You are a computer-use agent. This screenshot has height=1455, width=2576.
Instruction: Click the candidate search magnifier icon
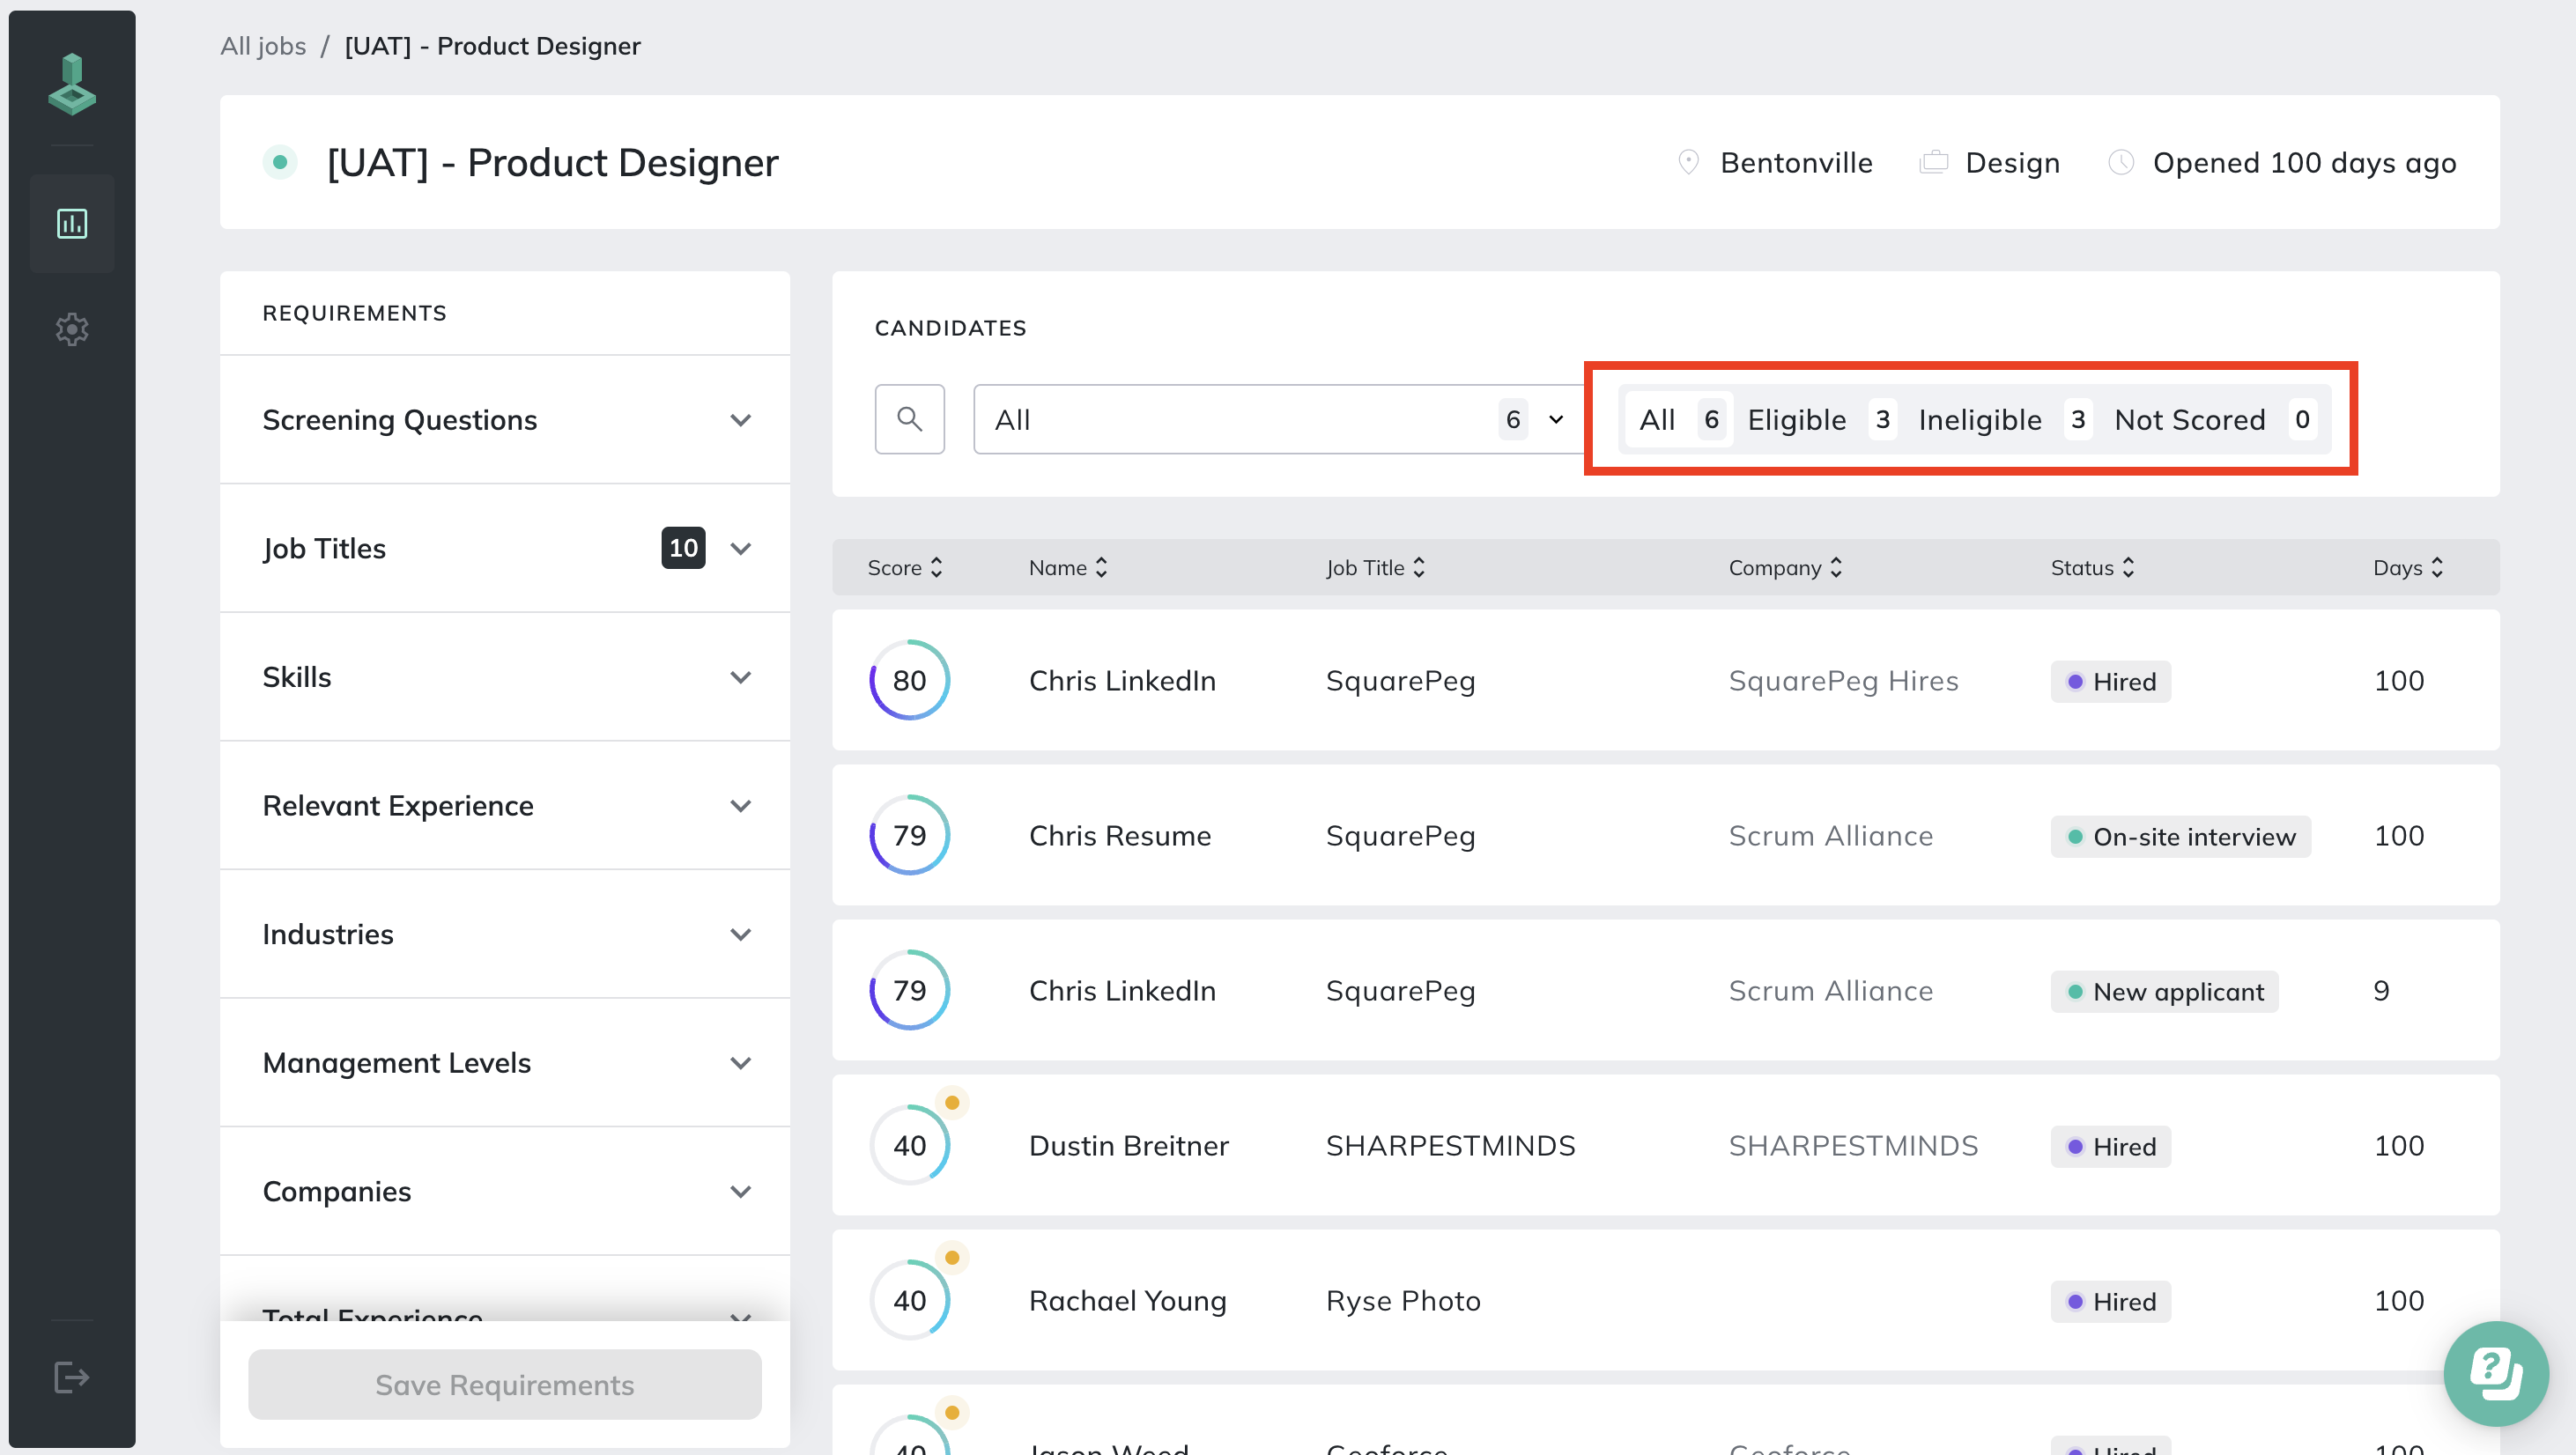pyautogui.click(x=909, y=419)
